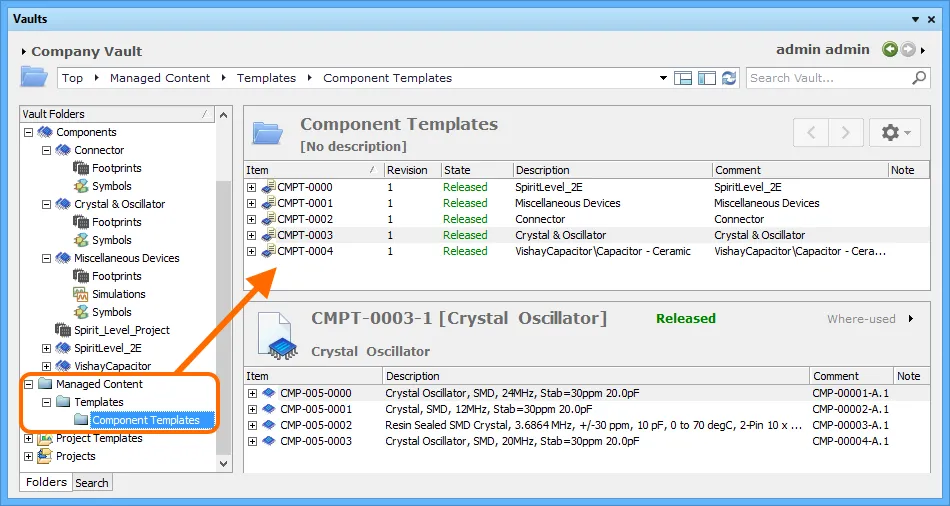This screenshot has height=506, width=950.
Task: Click the Crystal & Oscillator folder icon
Action: click(x=63, y=204)
